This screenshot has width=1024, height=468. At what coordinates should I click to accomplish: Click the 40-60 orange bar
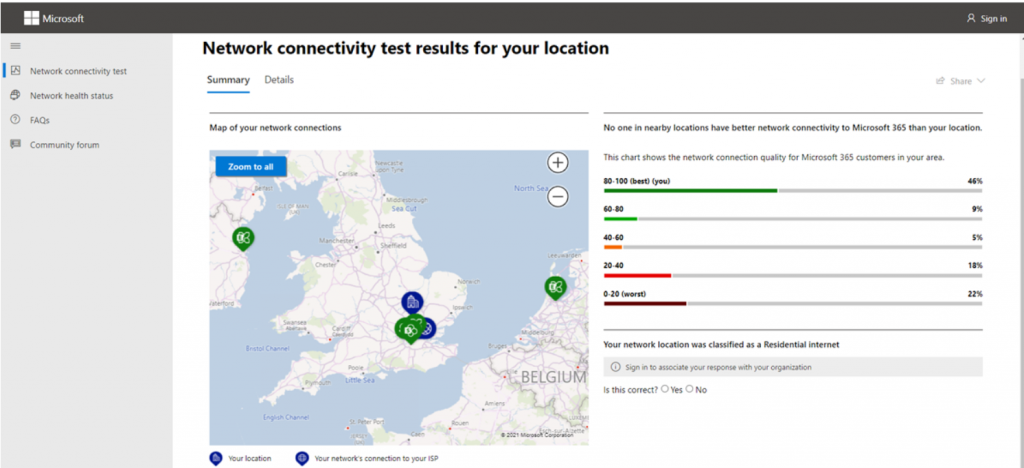coord(613,247)
